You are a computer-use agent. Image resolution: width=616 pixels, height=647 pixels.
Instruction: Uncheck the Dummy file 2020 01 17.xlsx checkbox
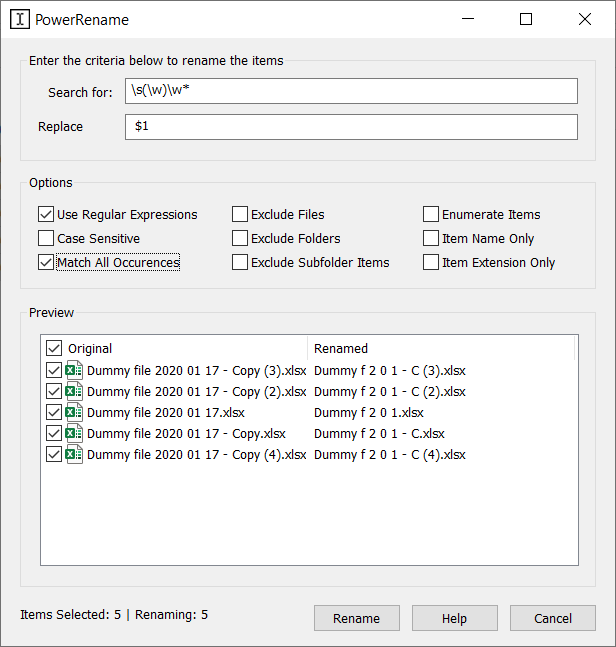(54, 413)
